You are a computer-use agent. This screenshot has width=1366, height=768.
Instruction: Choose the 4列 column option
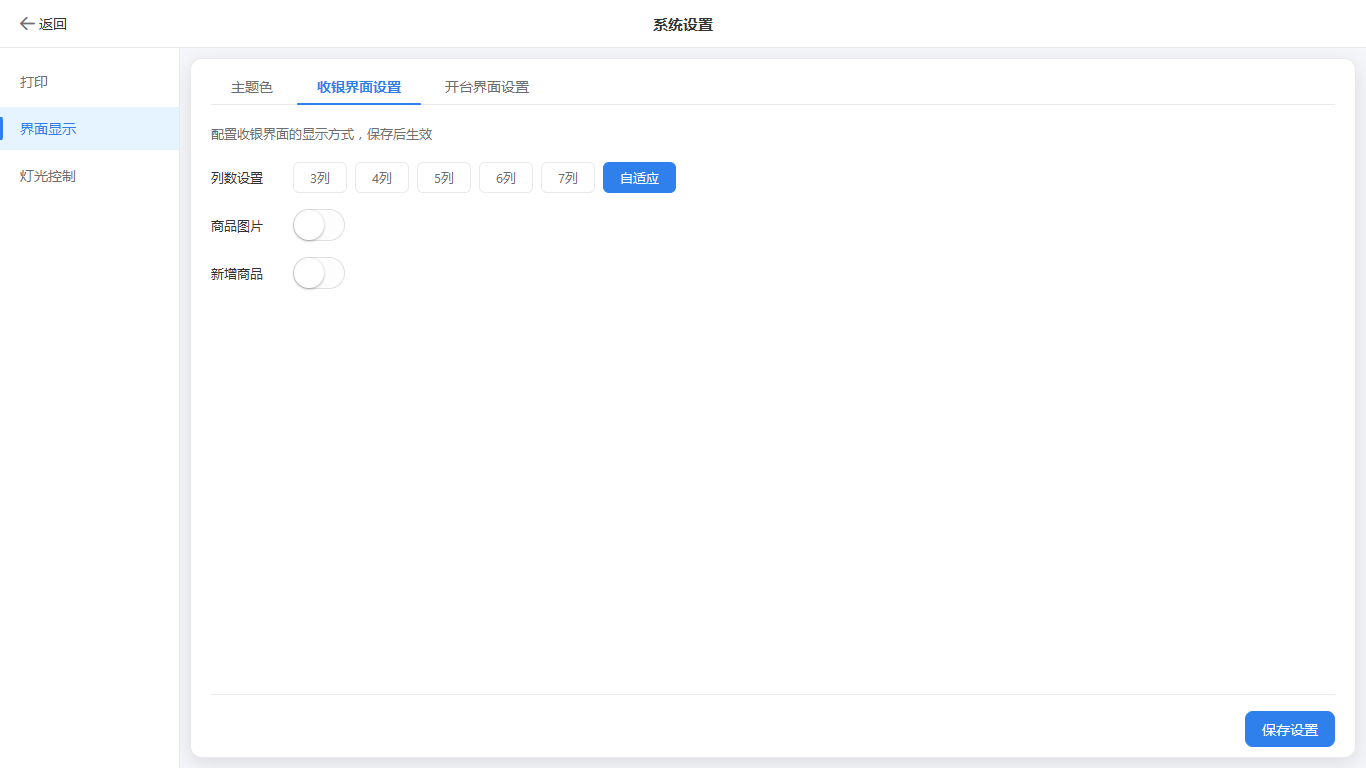coord(382,178)
